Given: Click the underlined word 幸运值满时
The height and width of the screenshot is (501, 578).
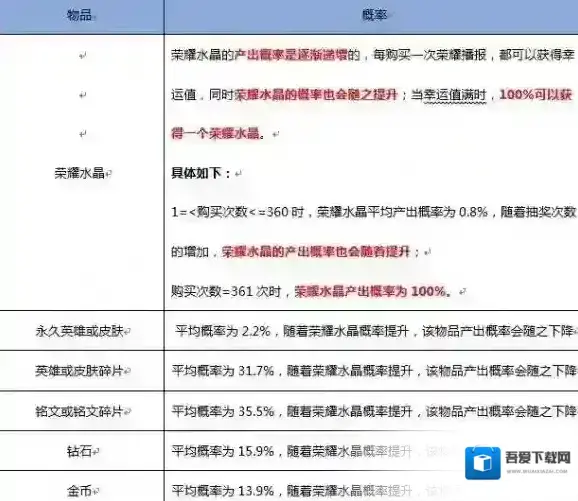Looking at the screenshot, I should pyautogui.click(x=455, y=95).
